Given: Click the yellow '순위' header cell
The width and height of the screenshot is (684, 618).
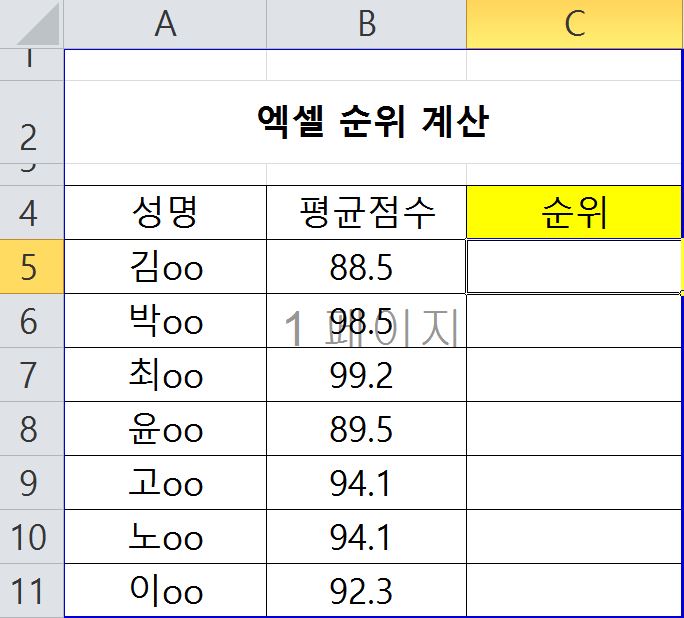Looking at the screenshot, I should [574, 212].
